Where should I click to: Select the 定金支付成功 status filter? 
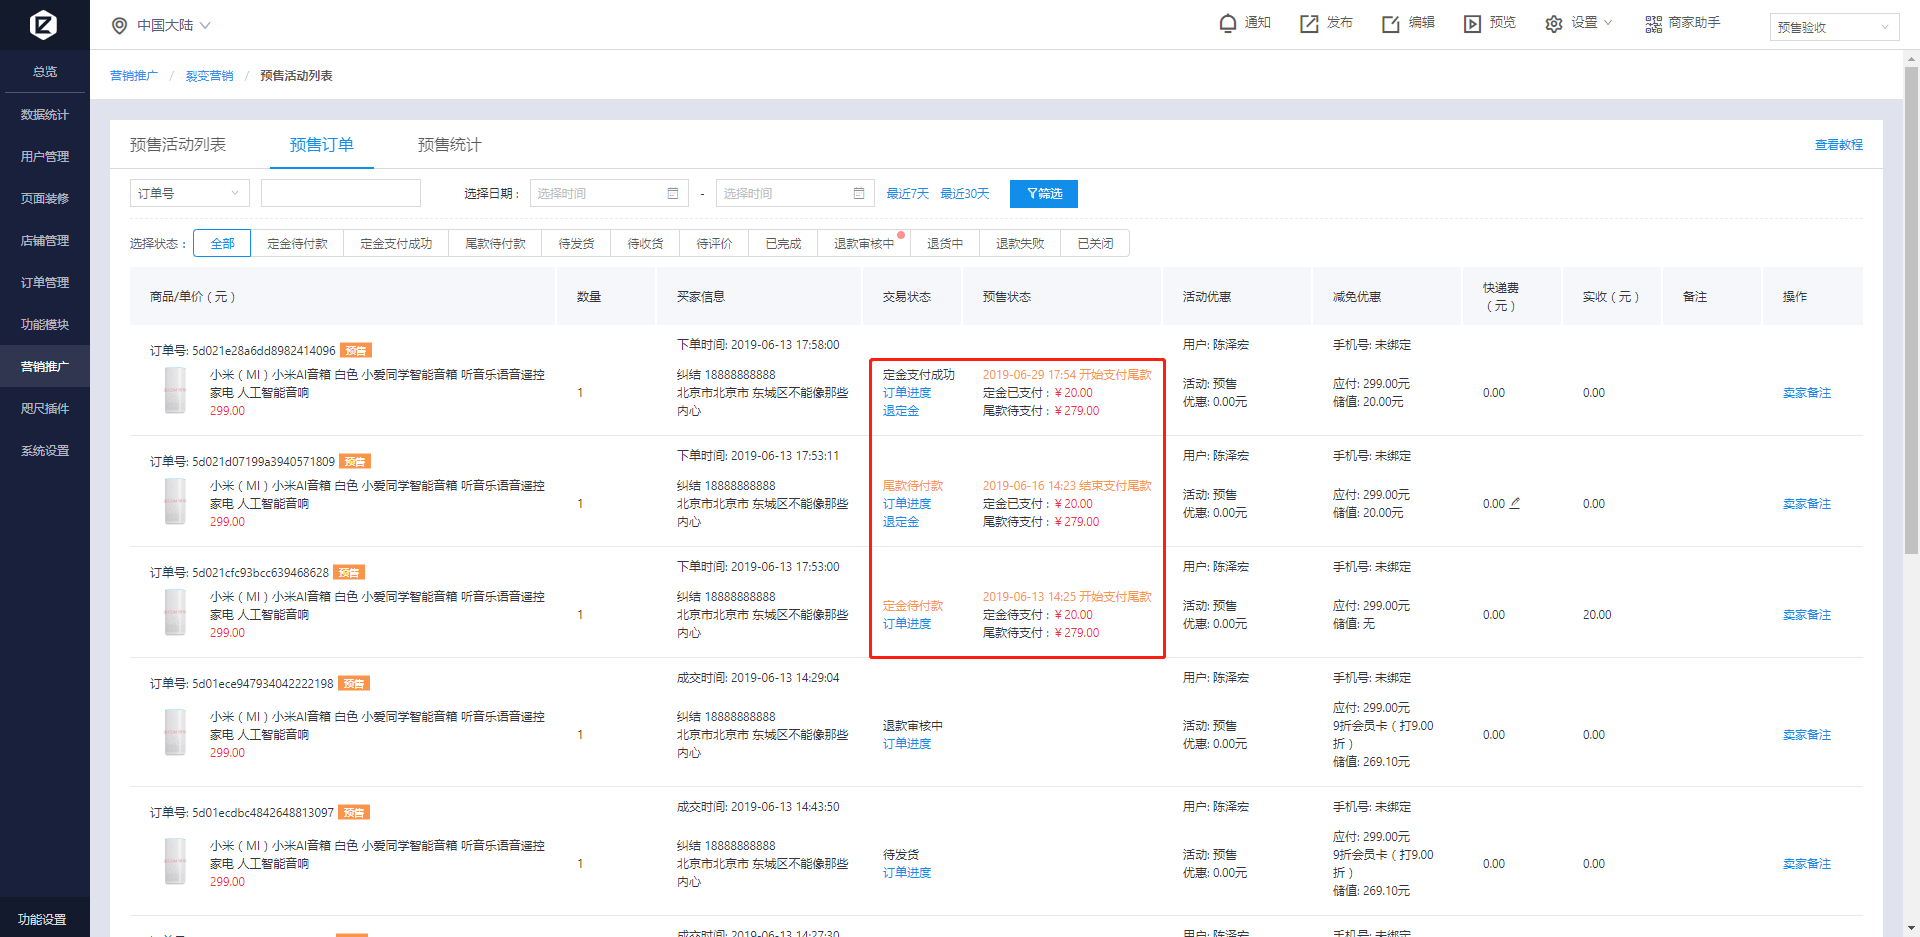[396, 243]
